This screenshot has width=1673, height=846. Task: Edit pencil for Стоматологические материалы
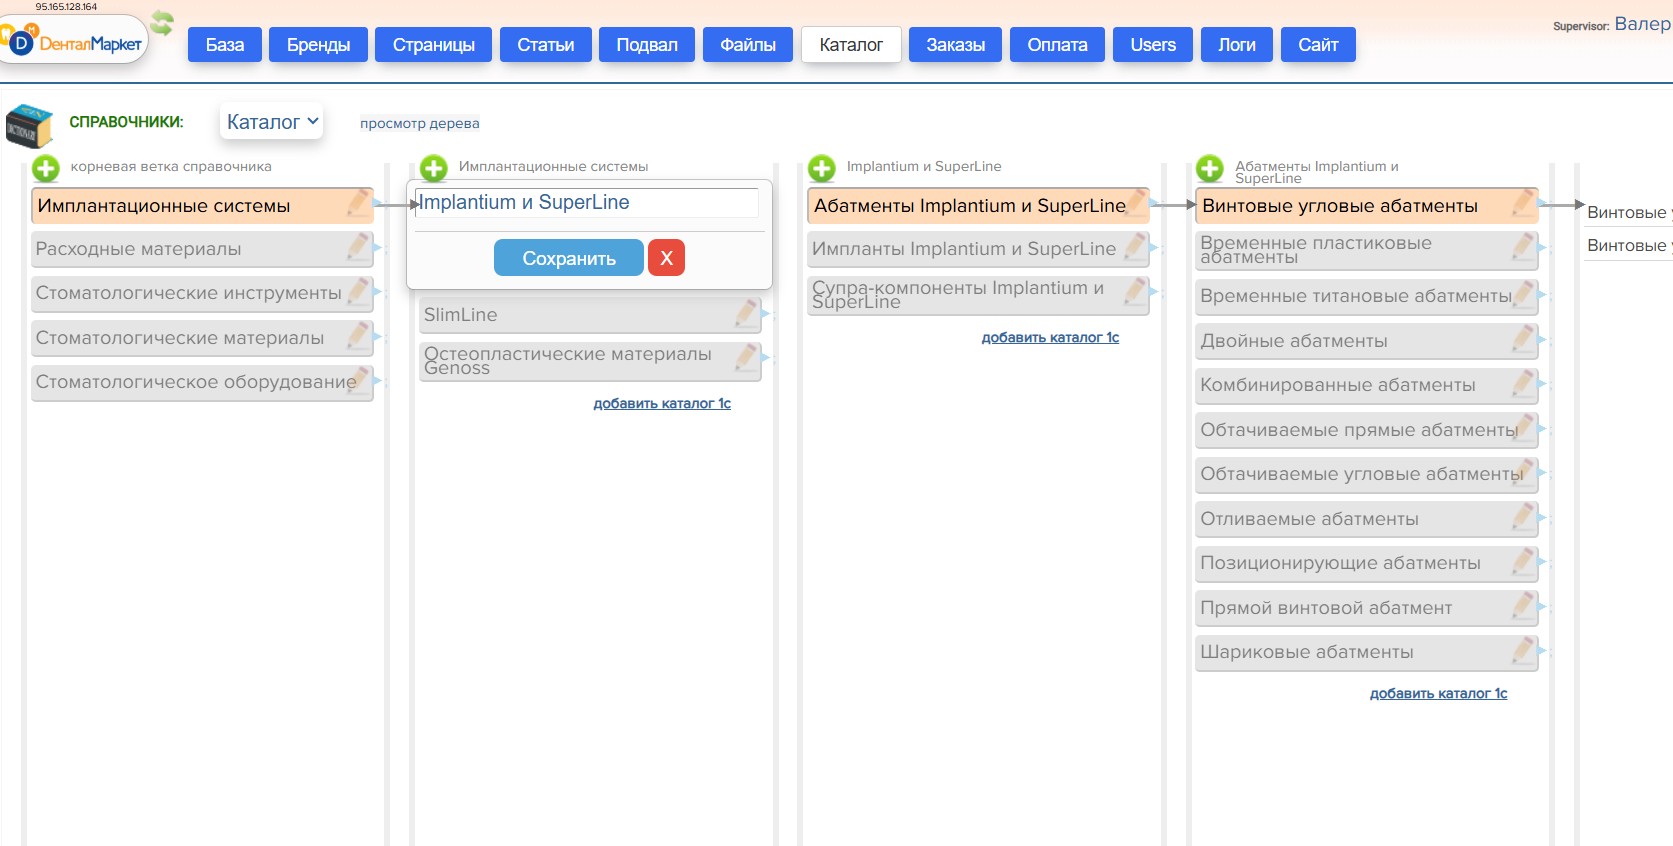click(359, 335)
